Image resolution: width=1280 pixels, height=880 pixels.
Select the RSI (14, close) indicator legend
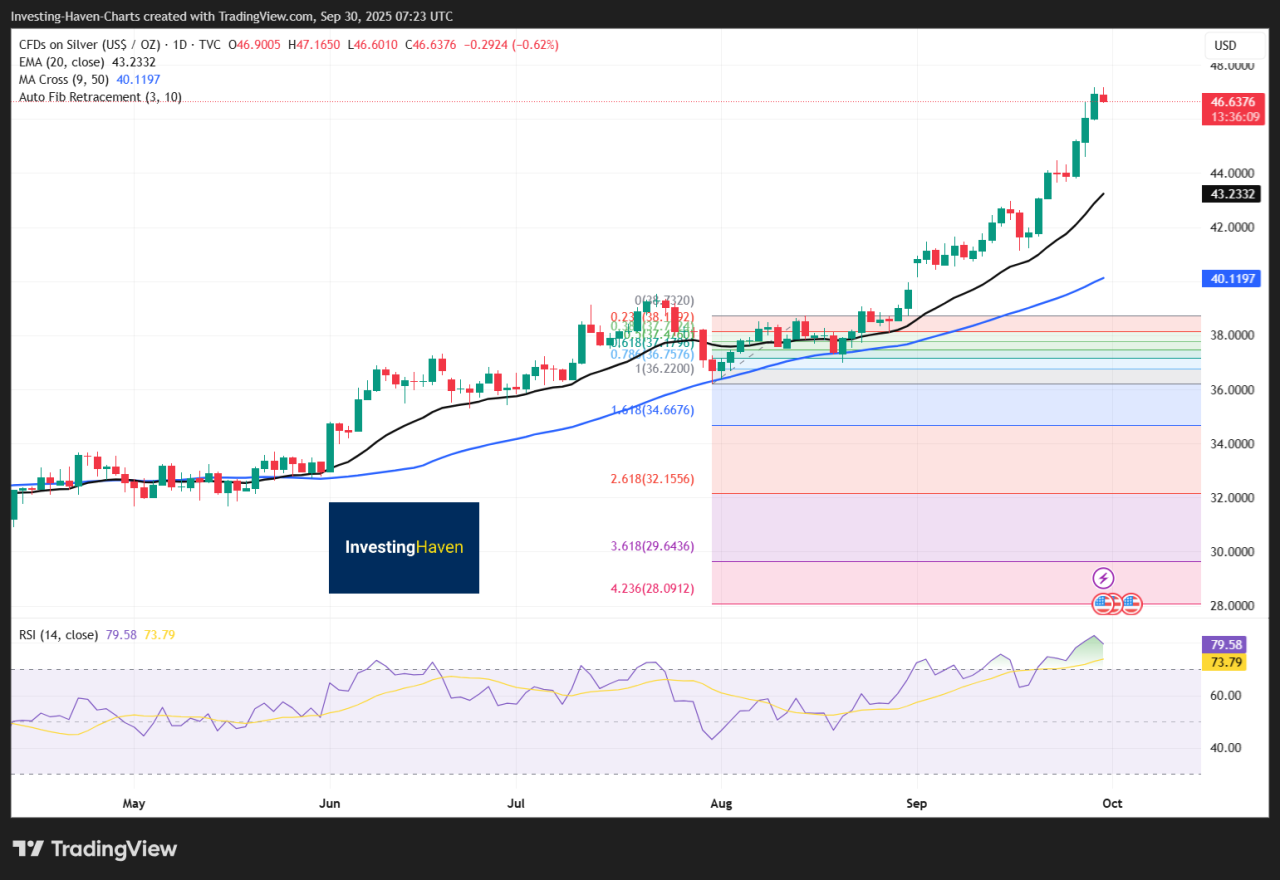[x=58, y=633]
